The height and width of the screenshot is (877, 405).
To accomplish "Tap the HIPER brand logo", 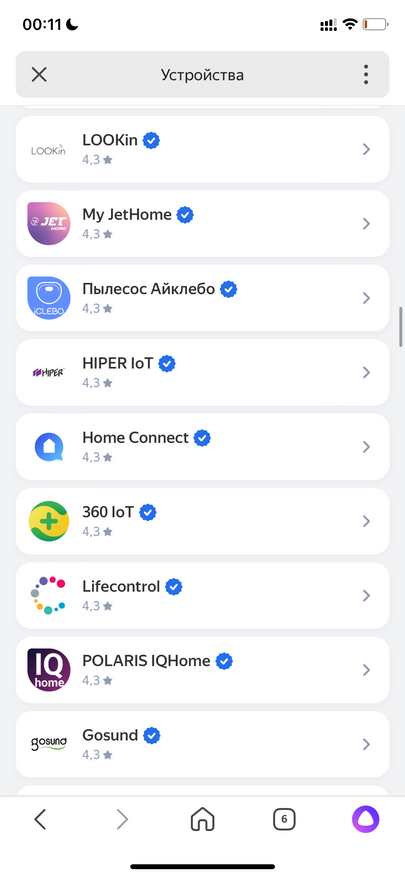I will (x=49, y=372).
